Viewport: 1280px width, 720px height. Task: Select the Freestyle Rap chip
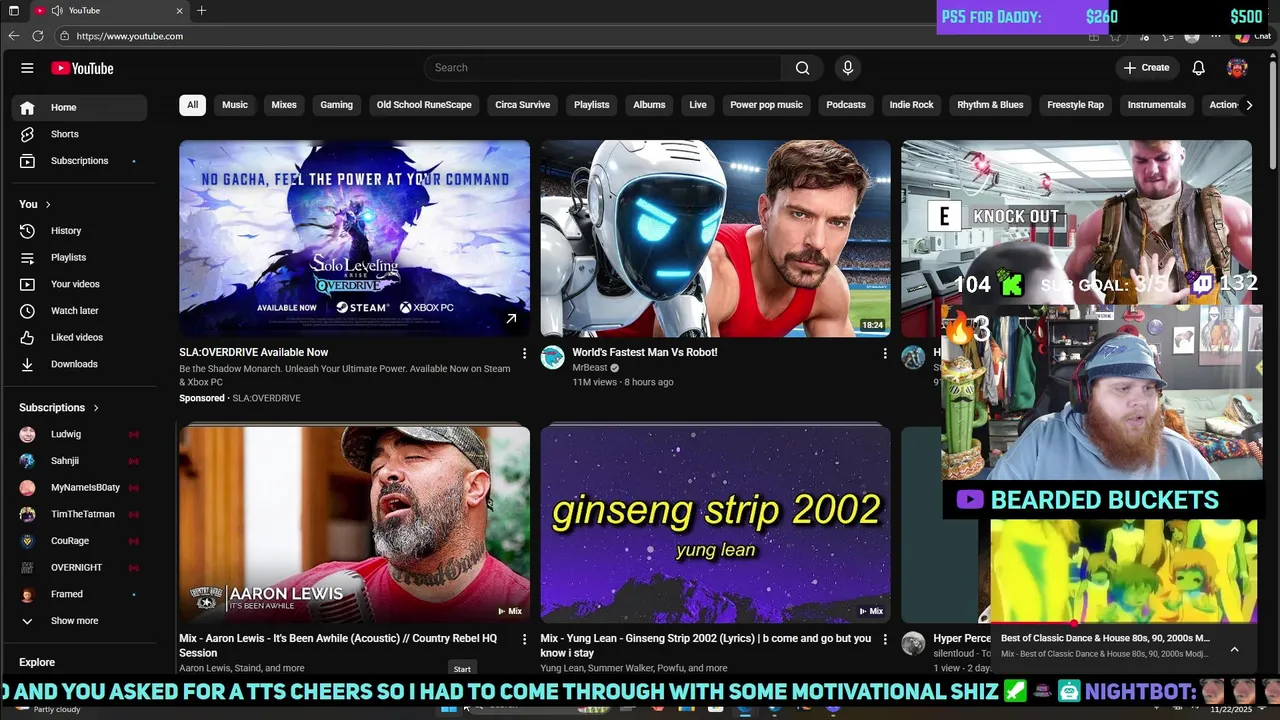(x=1075, y=105)
